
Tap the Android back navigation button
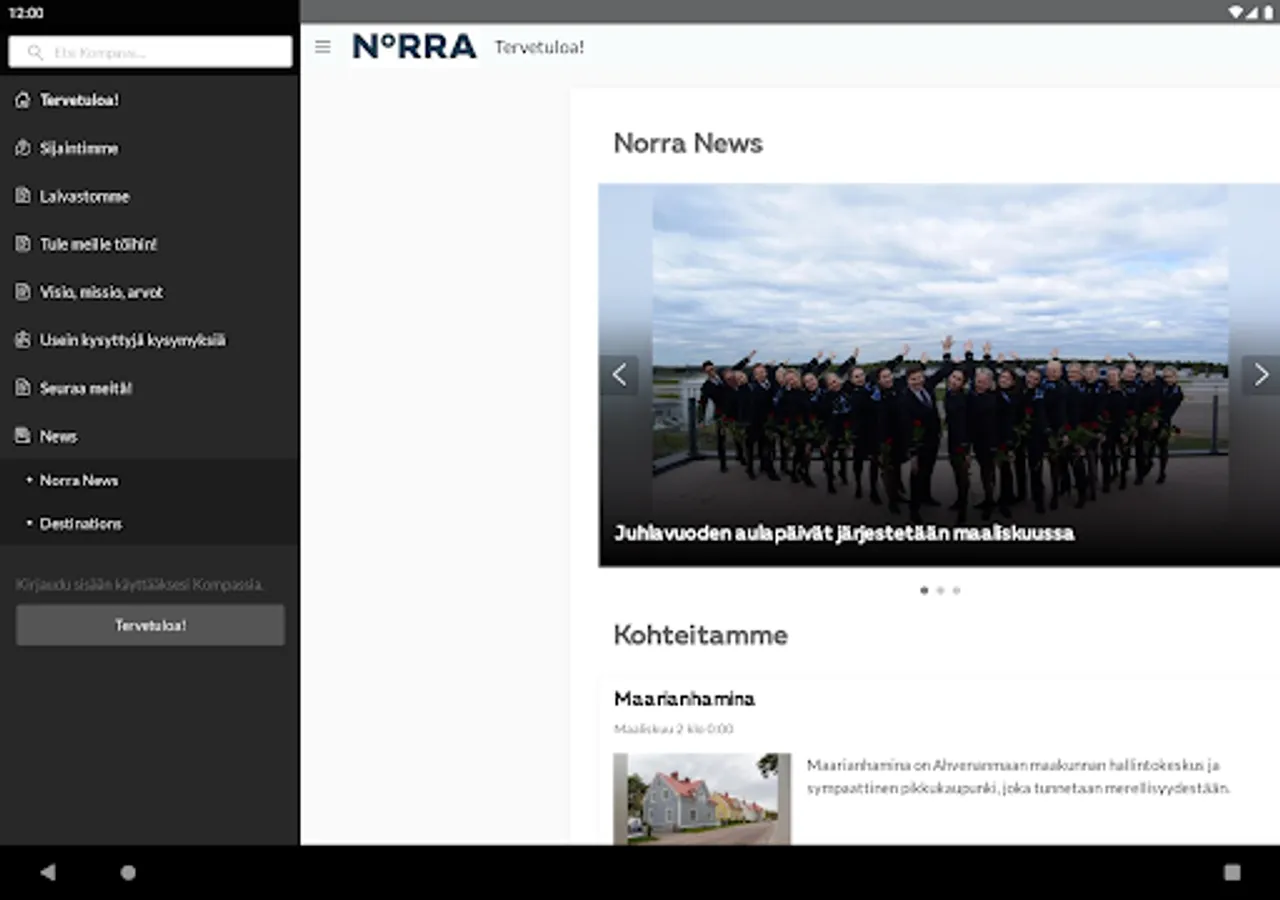[47, 872]
